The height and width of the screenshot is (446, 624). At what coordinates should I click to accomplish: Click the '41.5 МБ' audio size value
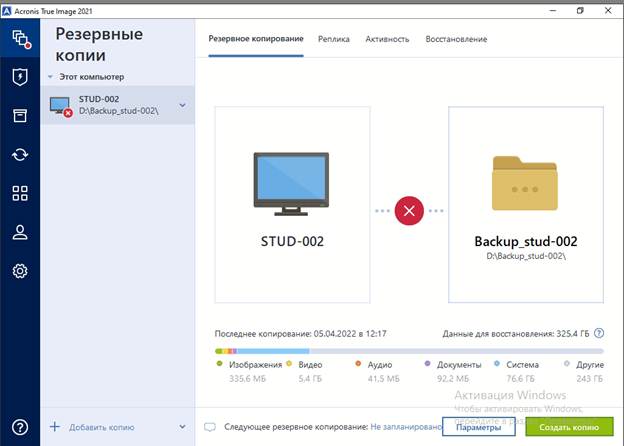tap(383, 379)
